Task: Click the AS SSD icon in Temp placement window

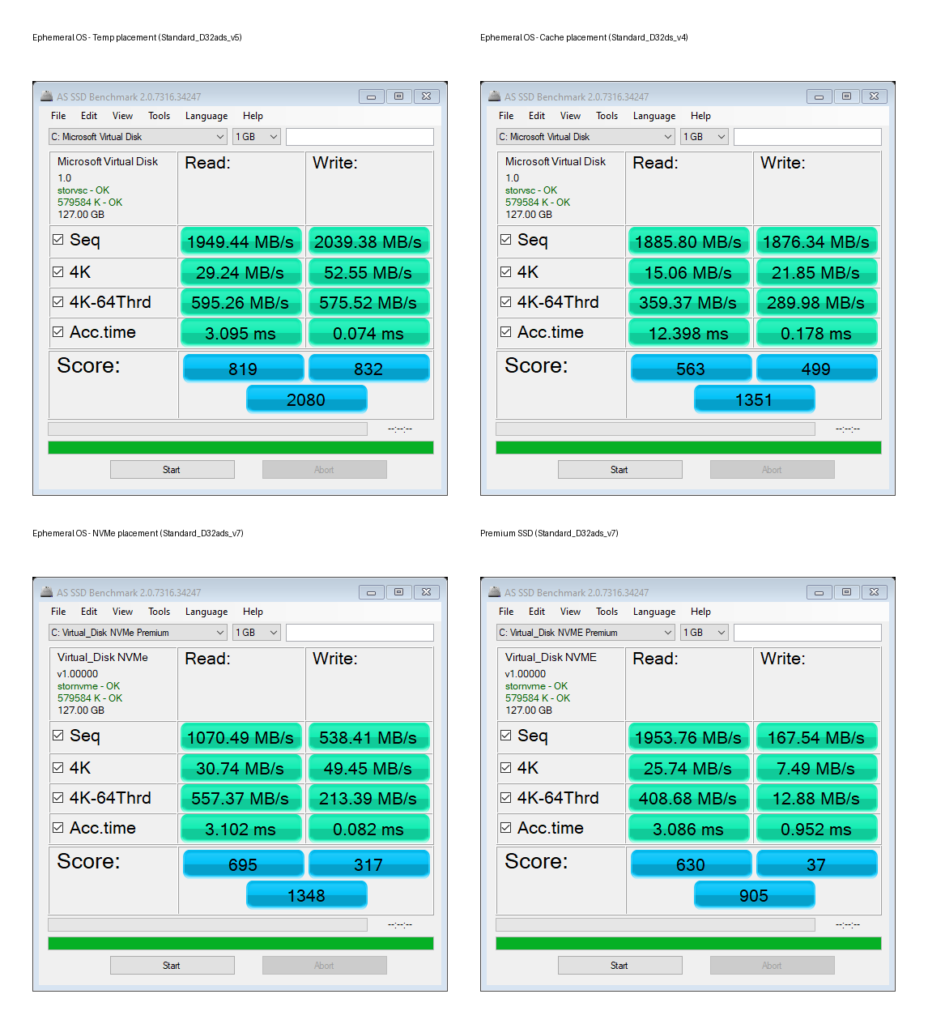Action: pos(46,97)
